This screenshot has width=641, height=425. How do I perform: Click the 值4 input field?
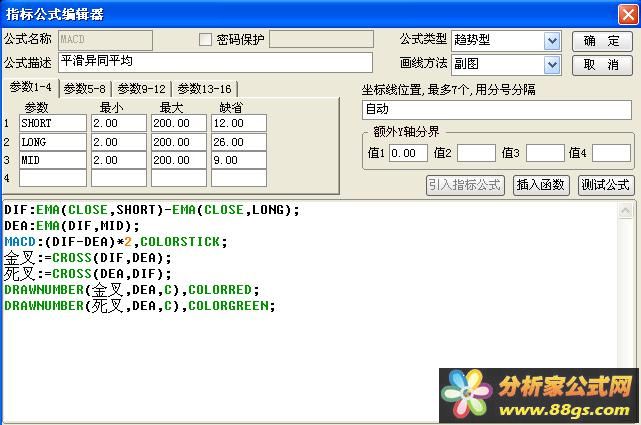pos(611,153)
